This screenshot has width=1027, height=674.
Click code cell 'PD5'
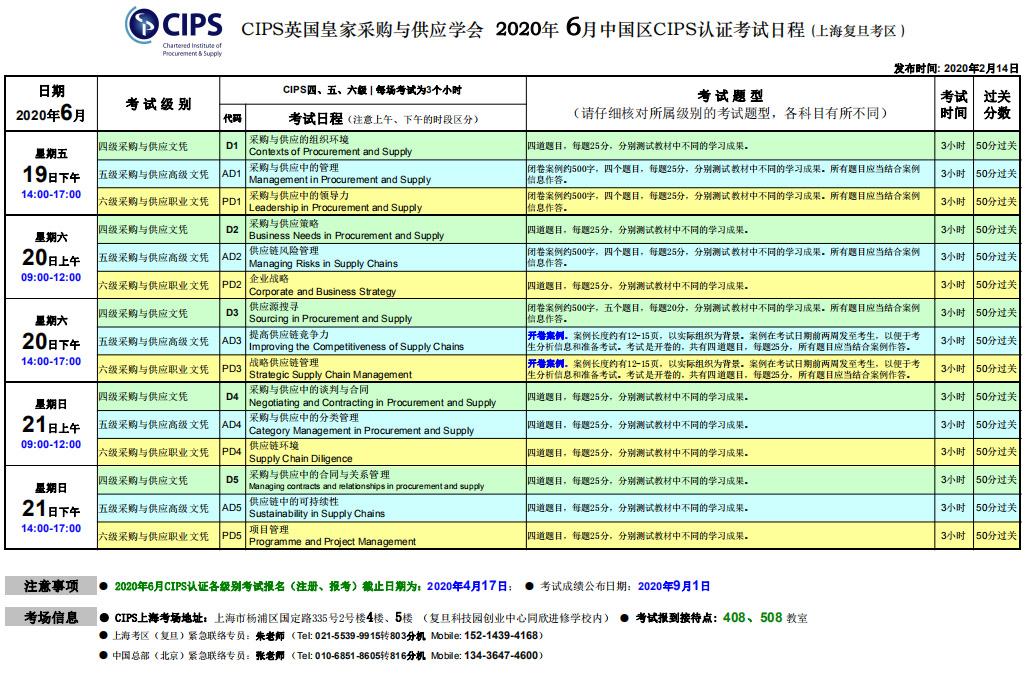tap(232, 535)
